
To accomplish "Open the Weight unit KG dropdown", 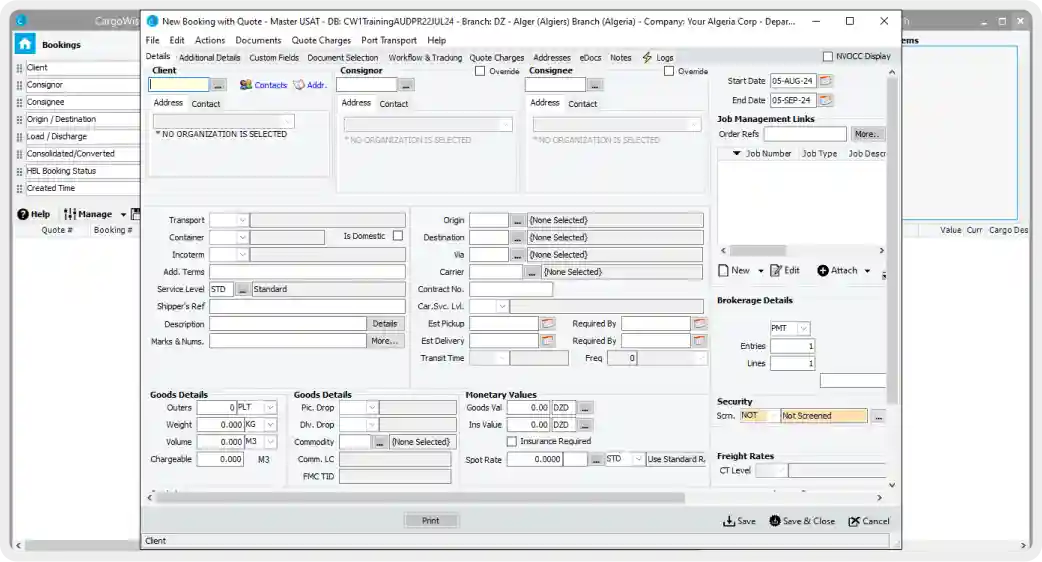I will pyautogui.click(x=269, y=424).
